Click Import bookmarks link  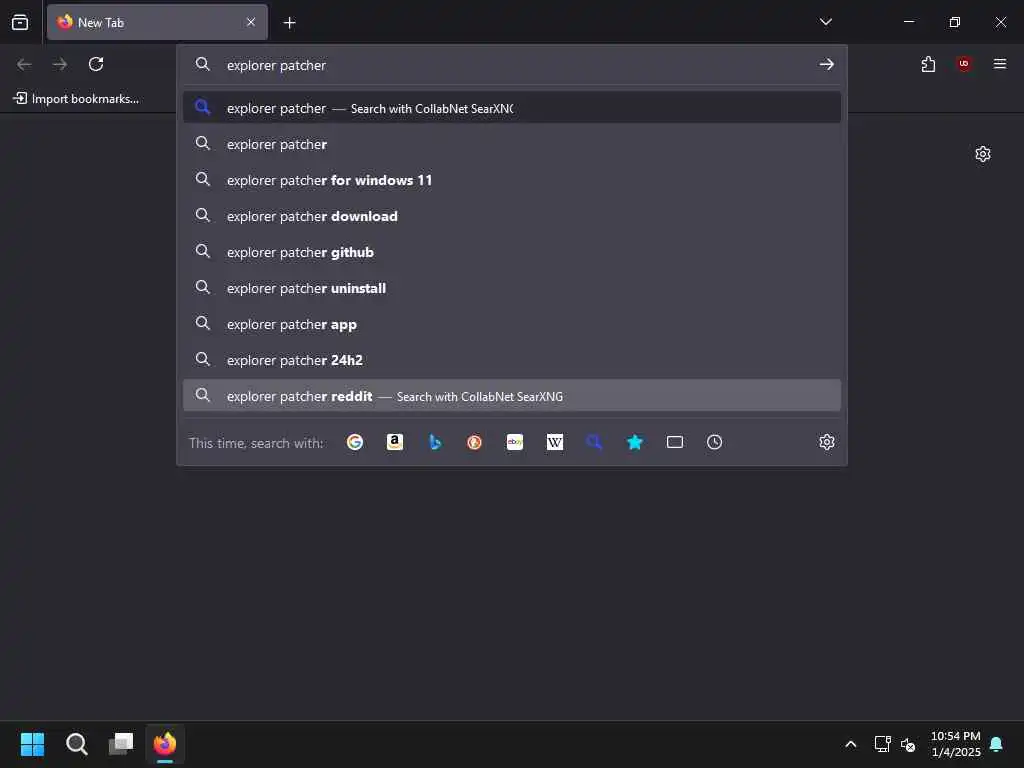[x=76, y=99]
